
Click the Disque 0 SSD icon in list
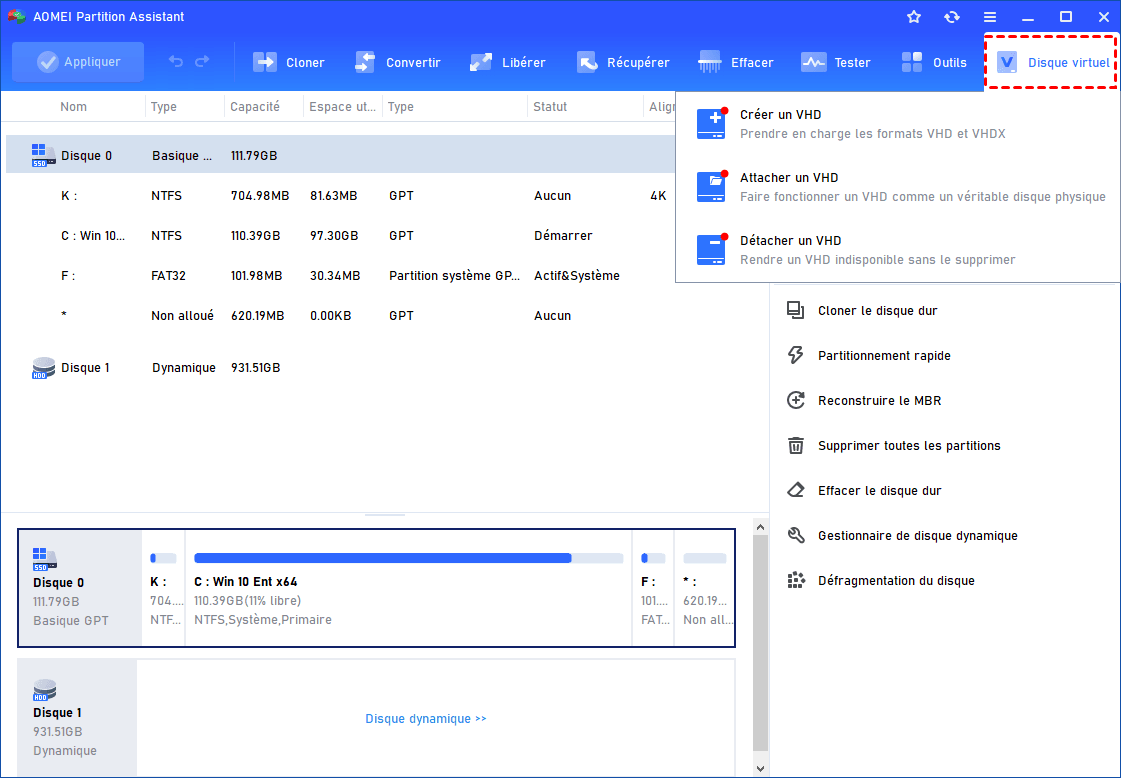tap(42, 155)
